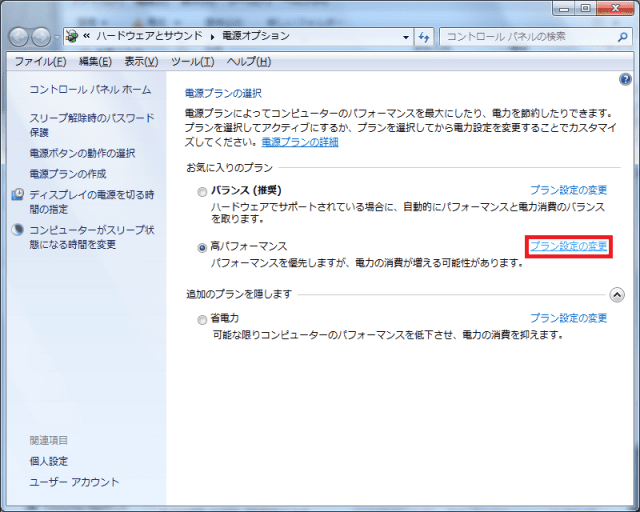Open the ヘルプ(H) menu
This screenshot has height=512, width=640.
click(249, 61)
